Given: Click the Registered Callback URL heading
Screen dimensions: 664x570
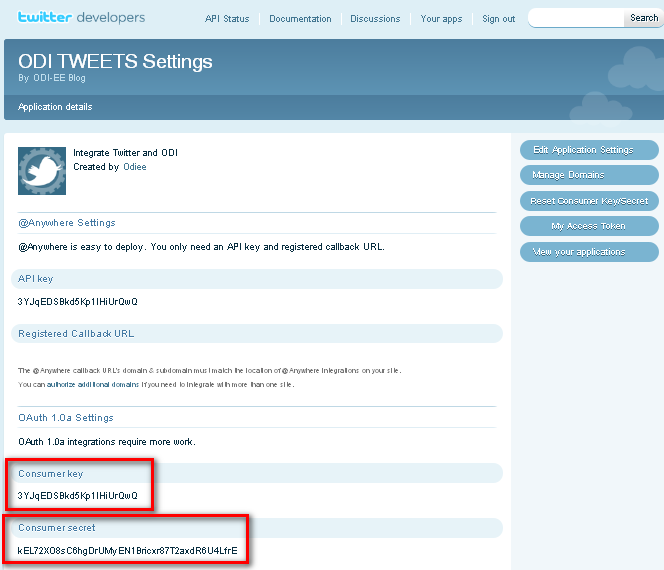Looking at the screenshot, I should coord(76,334).
